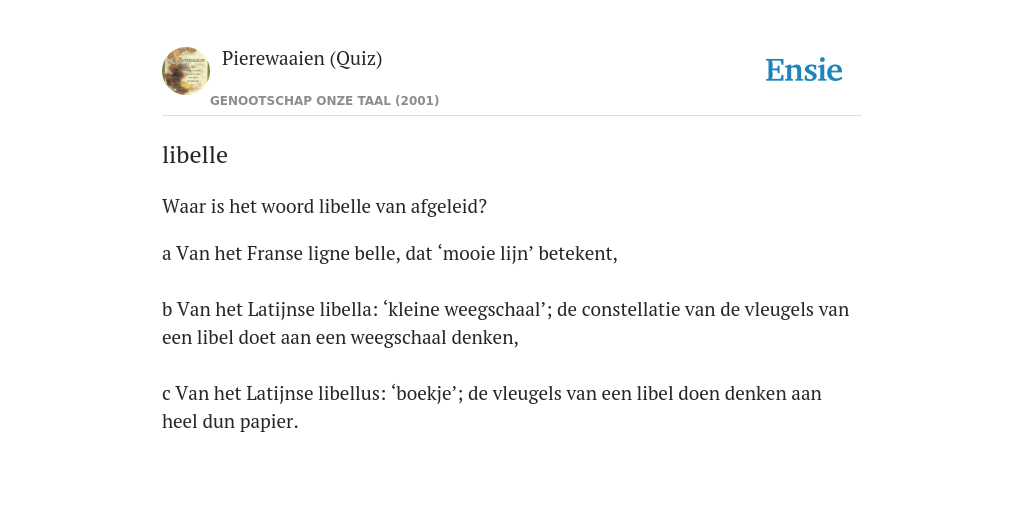
Task: Click the question about the origin of libelle
Action: click(x=325, y=207)
